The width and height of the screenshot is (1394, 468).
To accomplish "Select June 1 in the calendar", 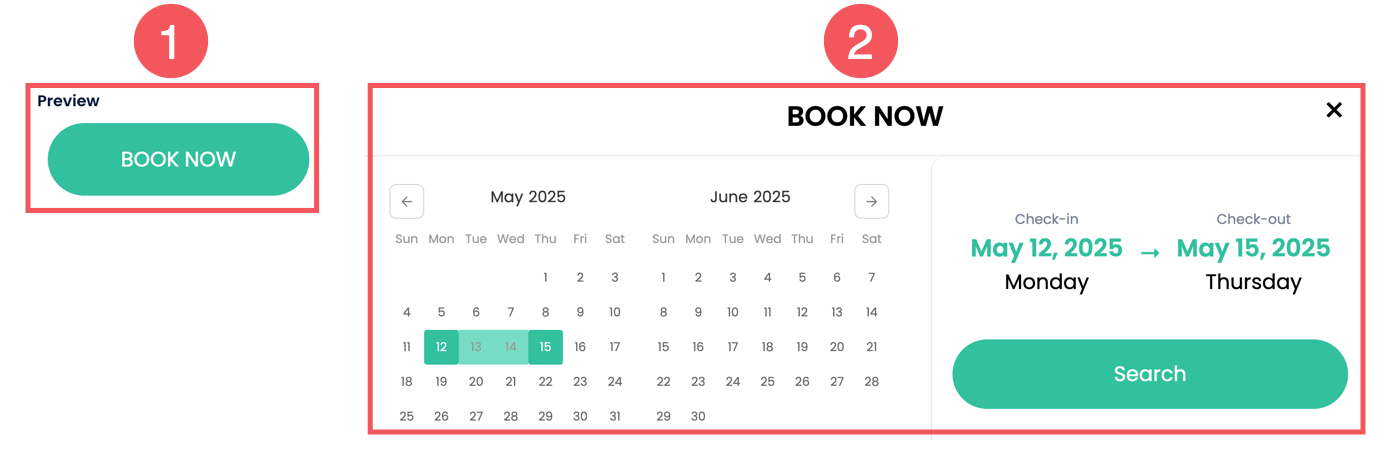I will pos(663,278).
